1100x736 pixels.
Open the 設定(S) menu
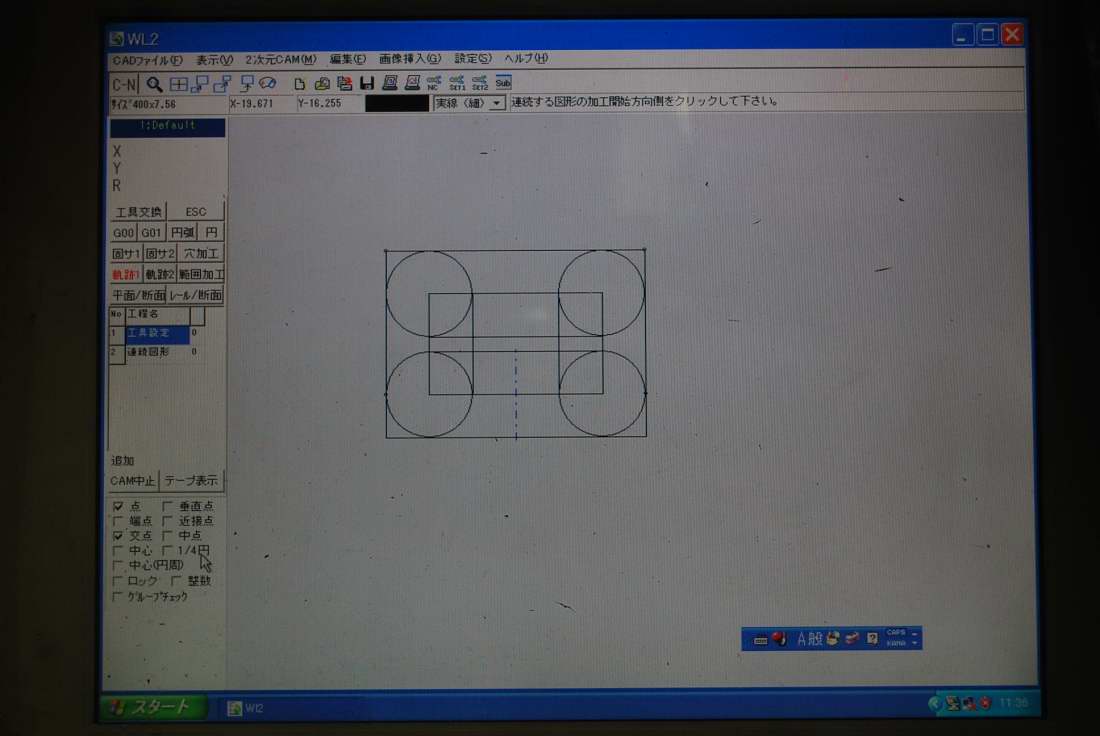(x=473, y=58)
